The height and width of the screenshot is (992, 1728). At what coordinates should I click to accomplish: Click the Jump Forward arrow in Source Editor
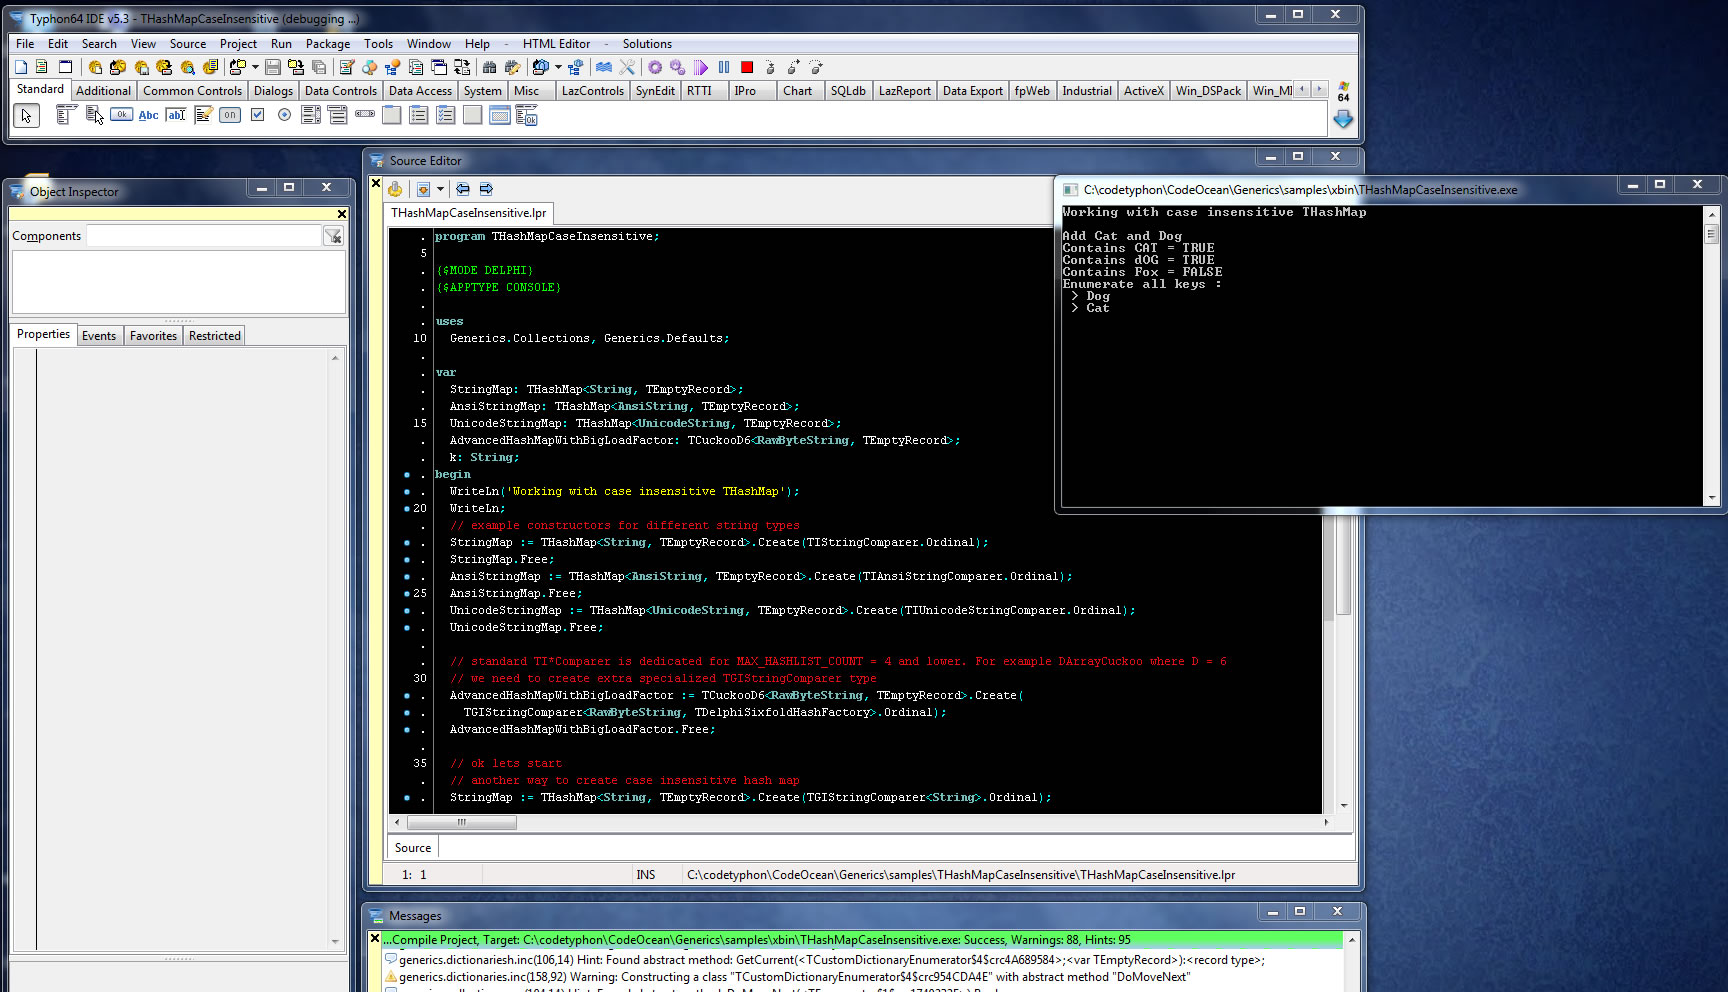click(486, 189)
